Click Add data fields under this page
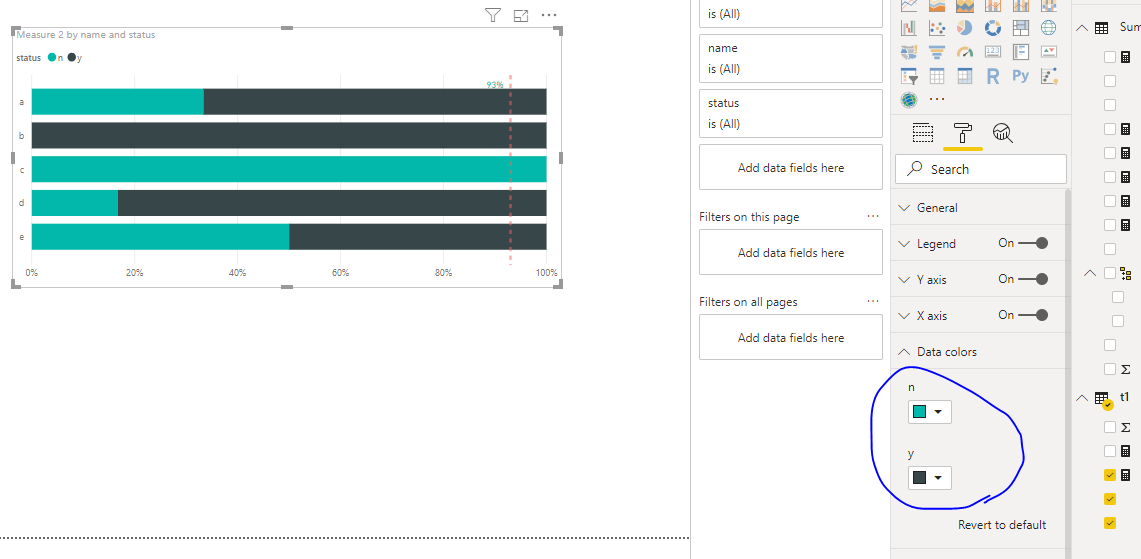 click(x=791, y=253)
